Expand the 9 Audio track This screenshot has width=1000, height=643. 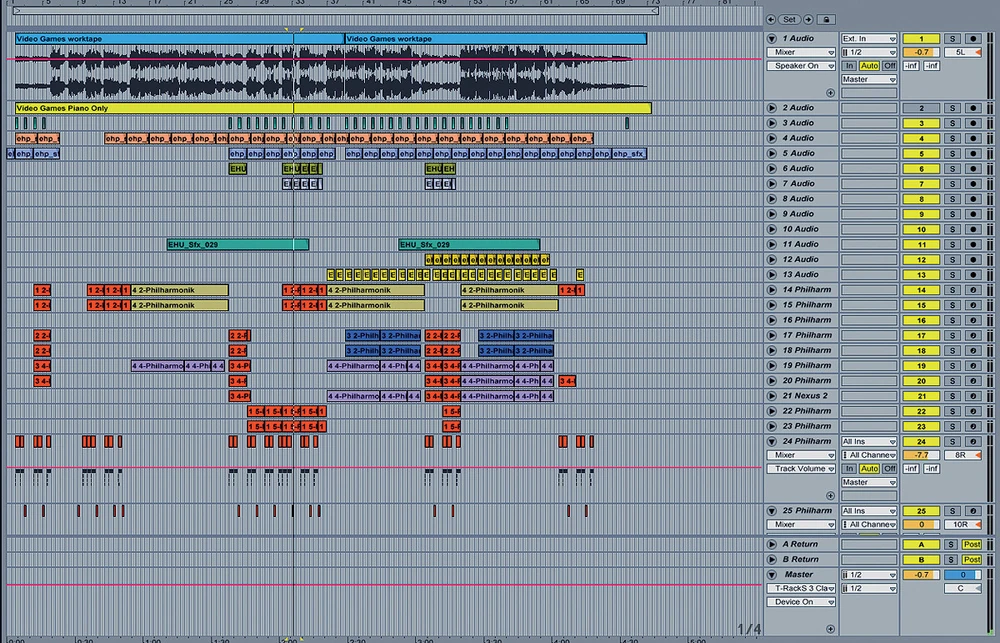(772, 214)
